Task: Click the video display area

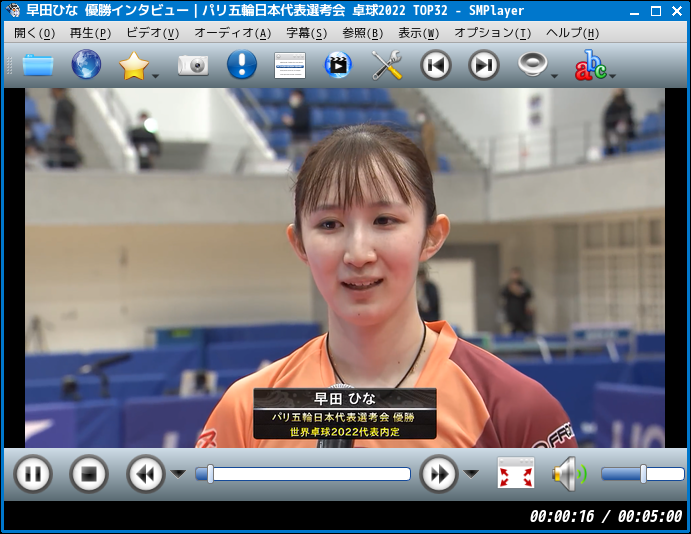Action: 345,268
